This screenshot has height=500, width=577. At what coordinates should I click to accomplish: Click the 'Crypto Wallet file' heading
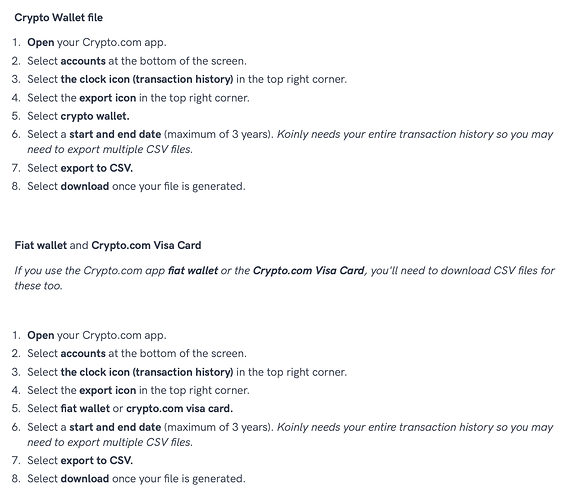coord(59,18)
